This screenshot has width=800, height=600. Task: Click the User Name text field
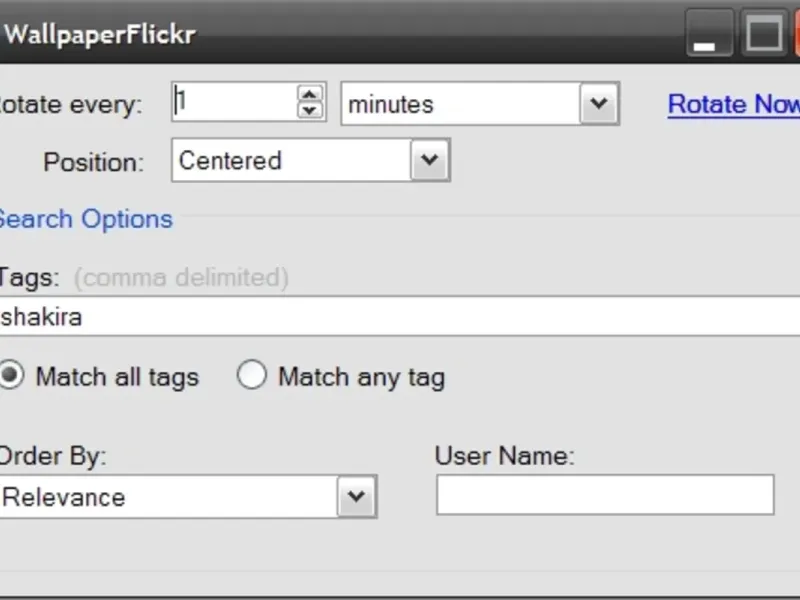pos(605,495)
